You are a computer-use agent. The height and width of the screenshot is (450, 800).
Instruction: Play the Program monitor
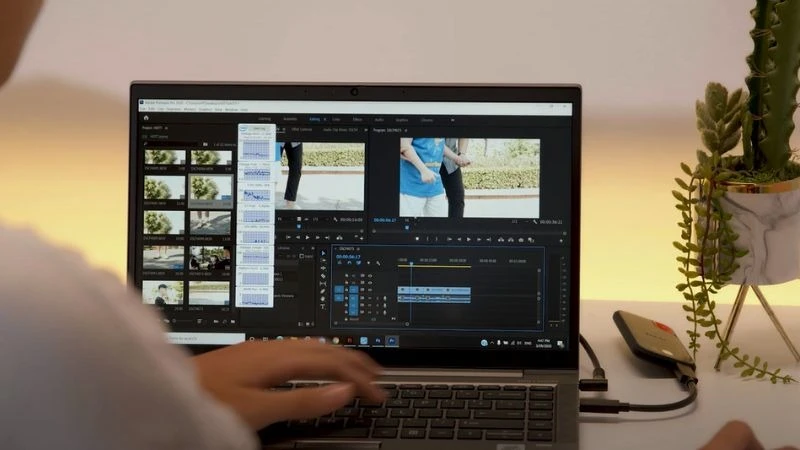(x=468, y=239)
